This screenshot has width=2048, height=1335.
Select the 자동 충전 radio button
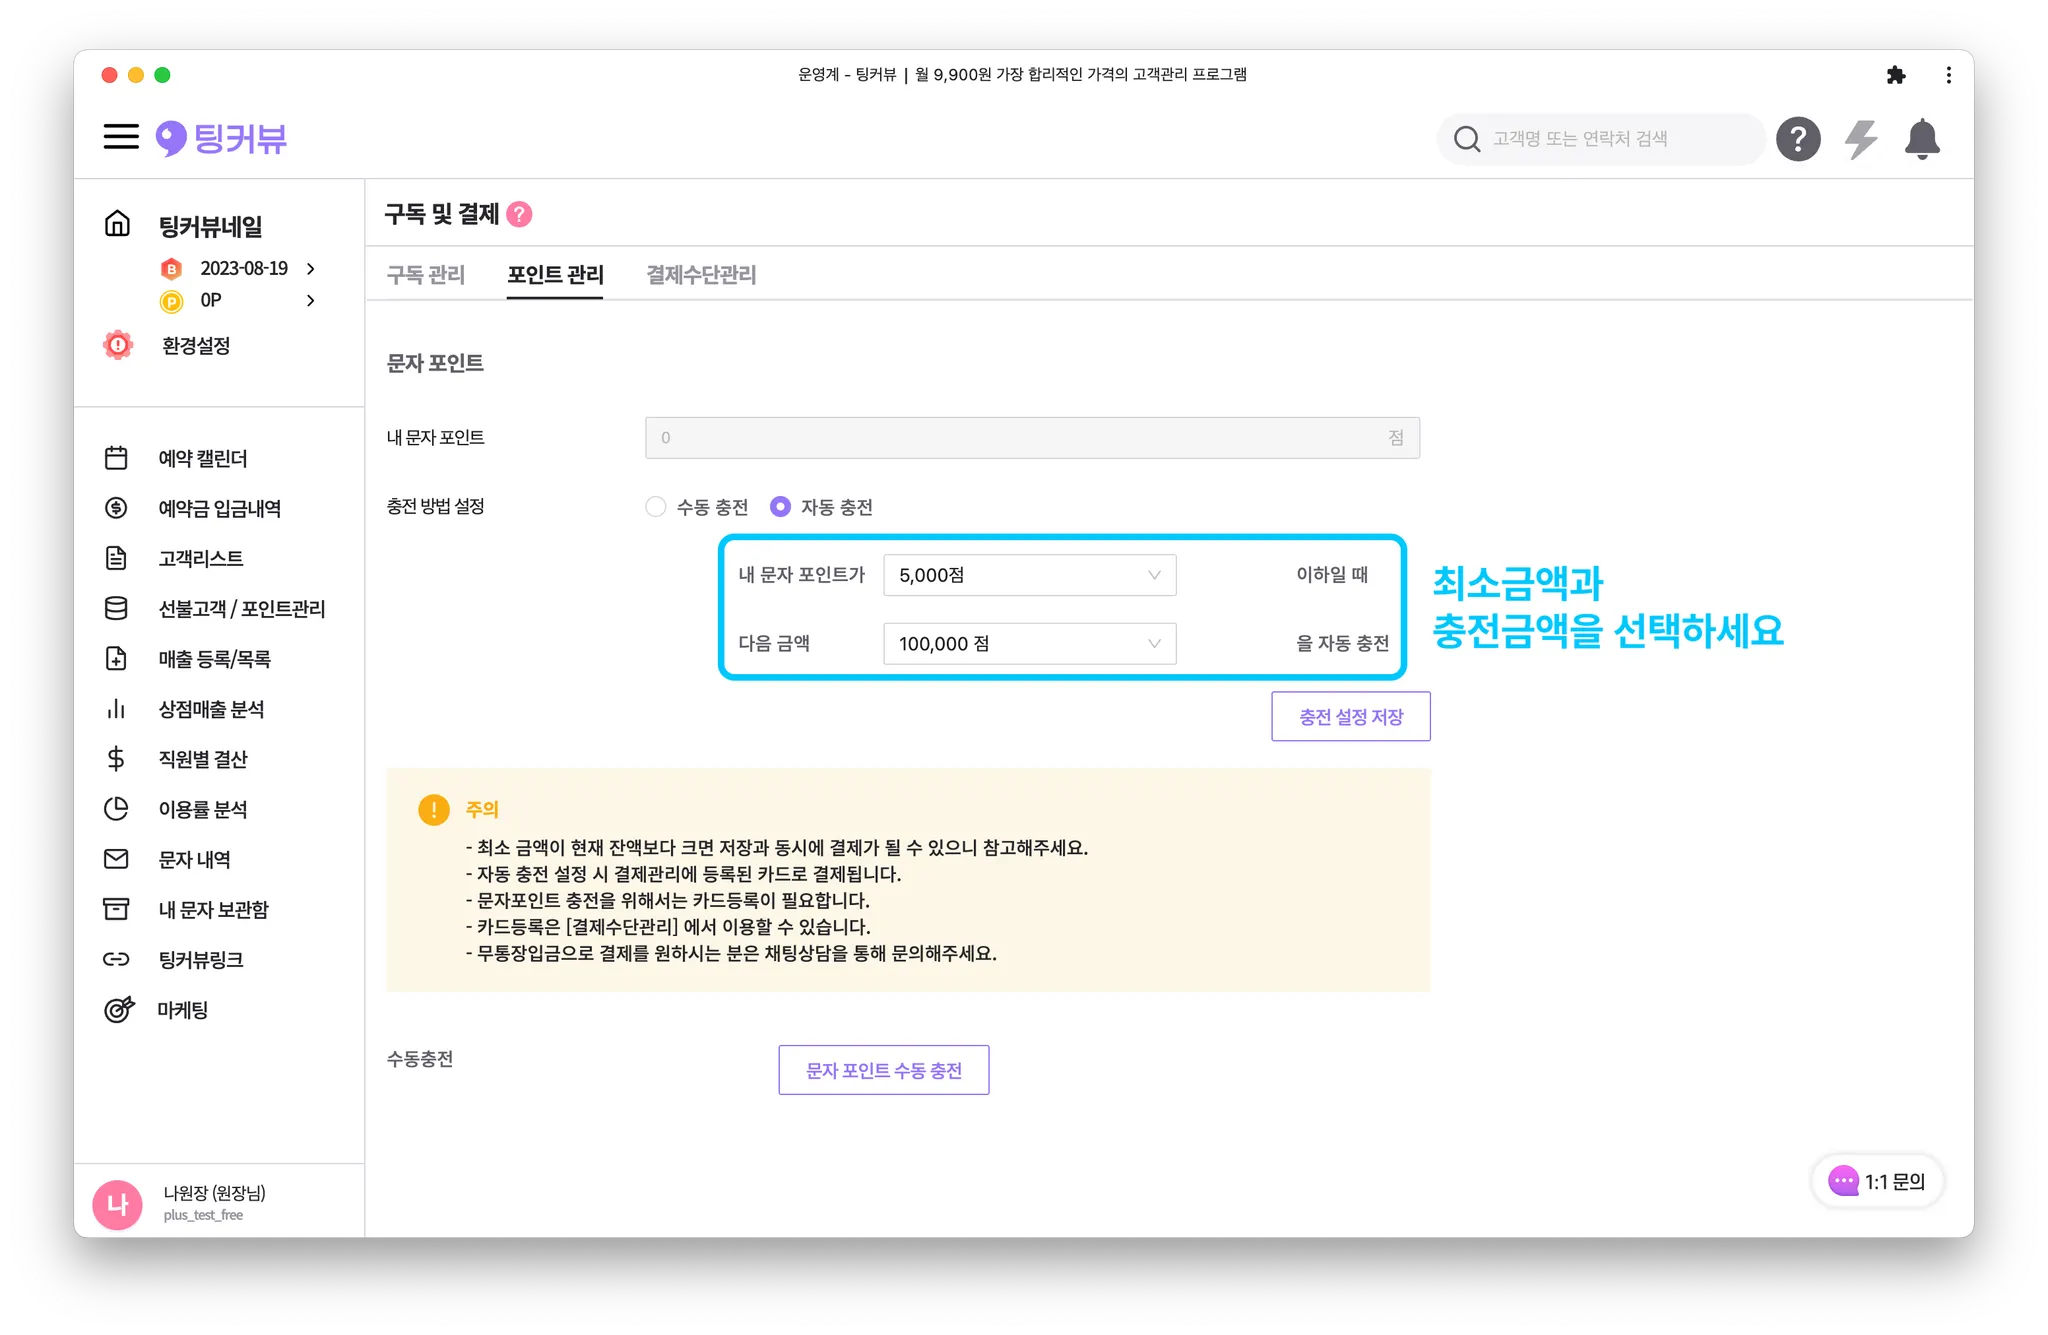780,507
